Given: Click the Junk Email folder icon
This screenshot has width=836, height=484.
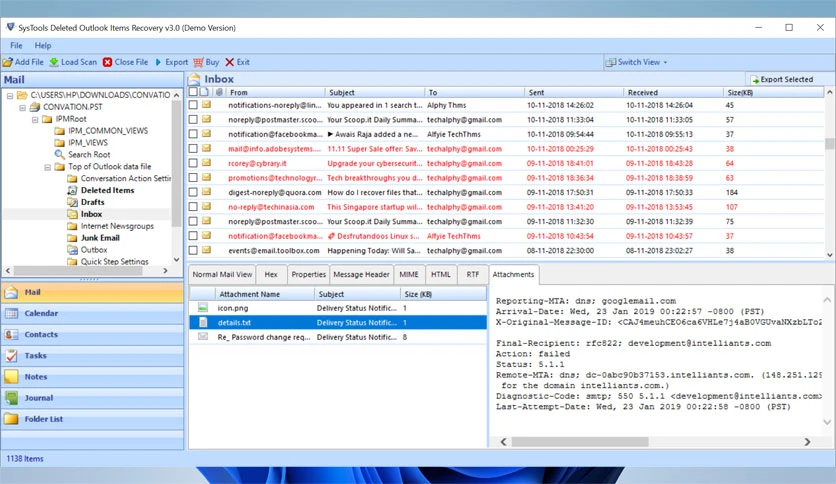Looking at the screenshot, I should (x=73, y=238).
